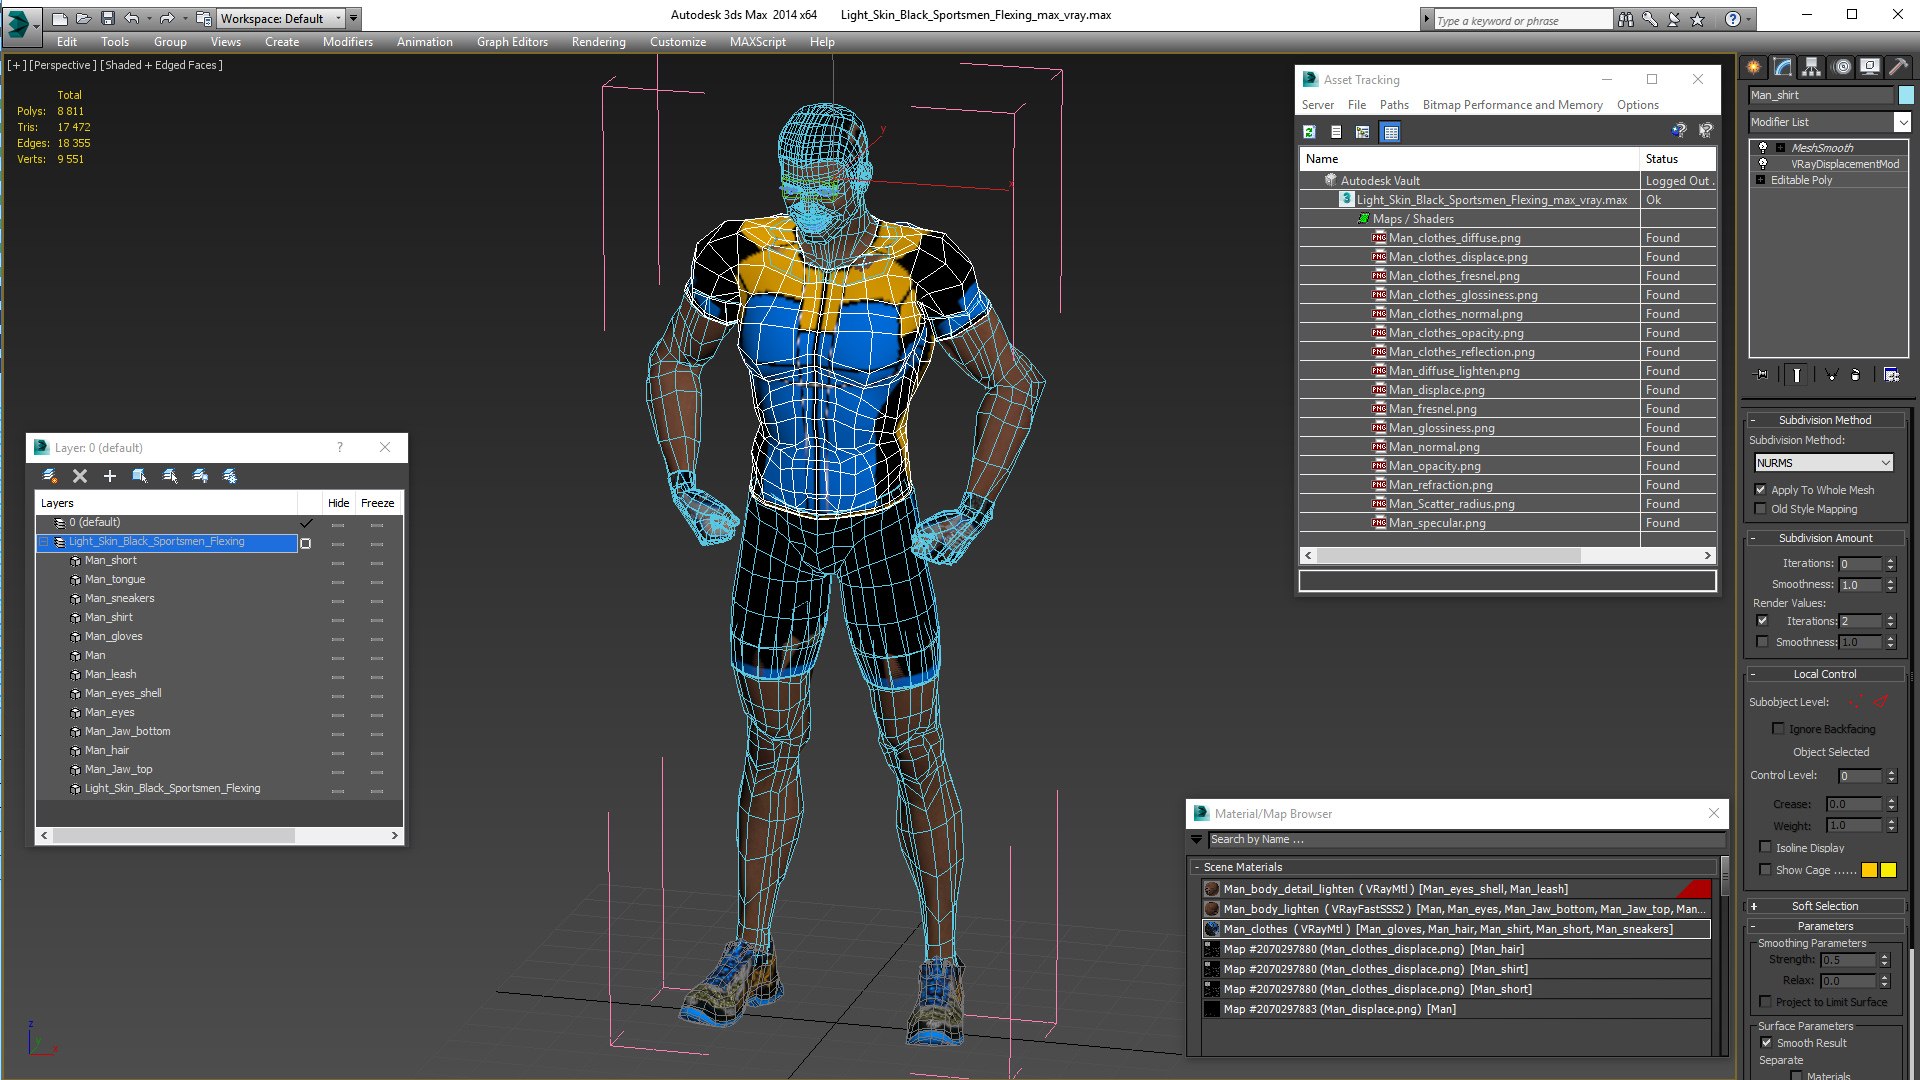This screenshot has height=1080, width=1920.
Task: Open the Hierarchy command panel tab
Action: (1811, 67)
